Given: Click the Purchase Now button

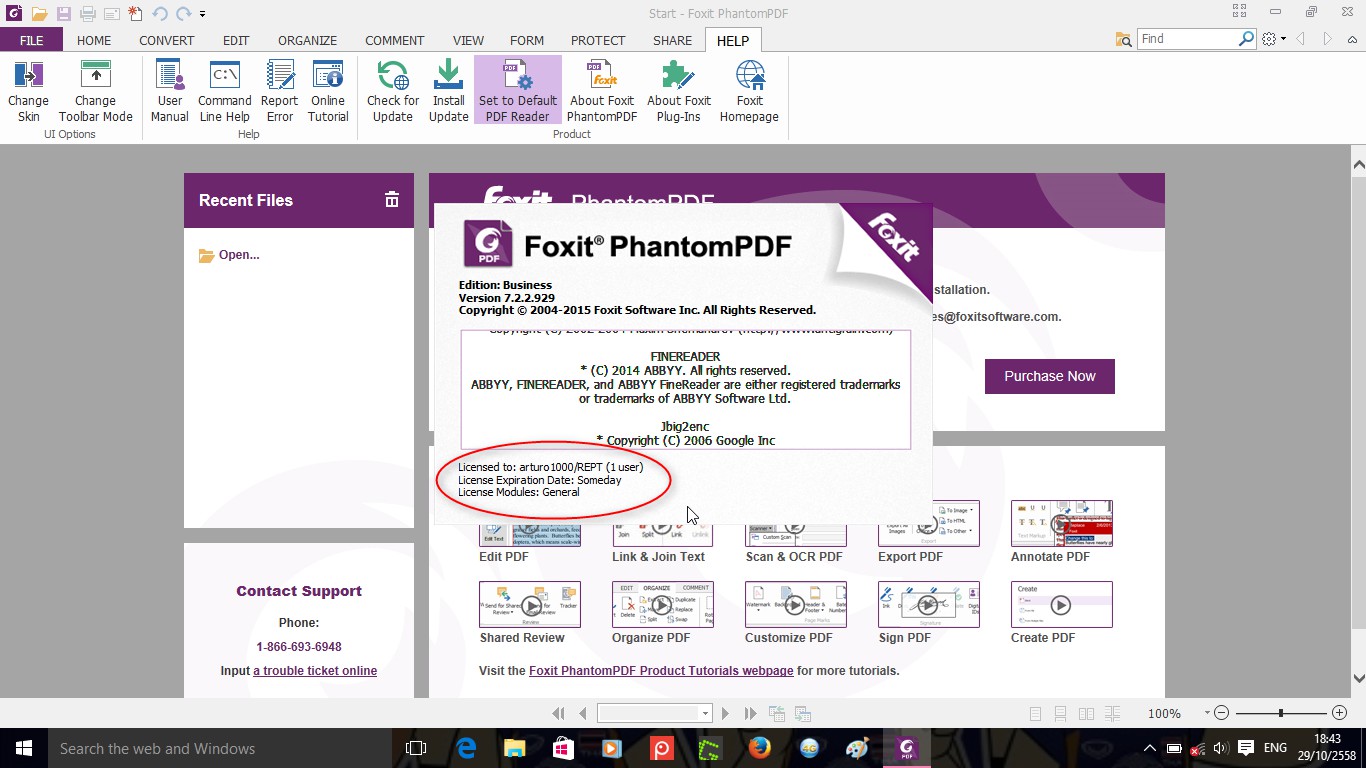Looking at the screenshot, I should point(1049,376).
